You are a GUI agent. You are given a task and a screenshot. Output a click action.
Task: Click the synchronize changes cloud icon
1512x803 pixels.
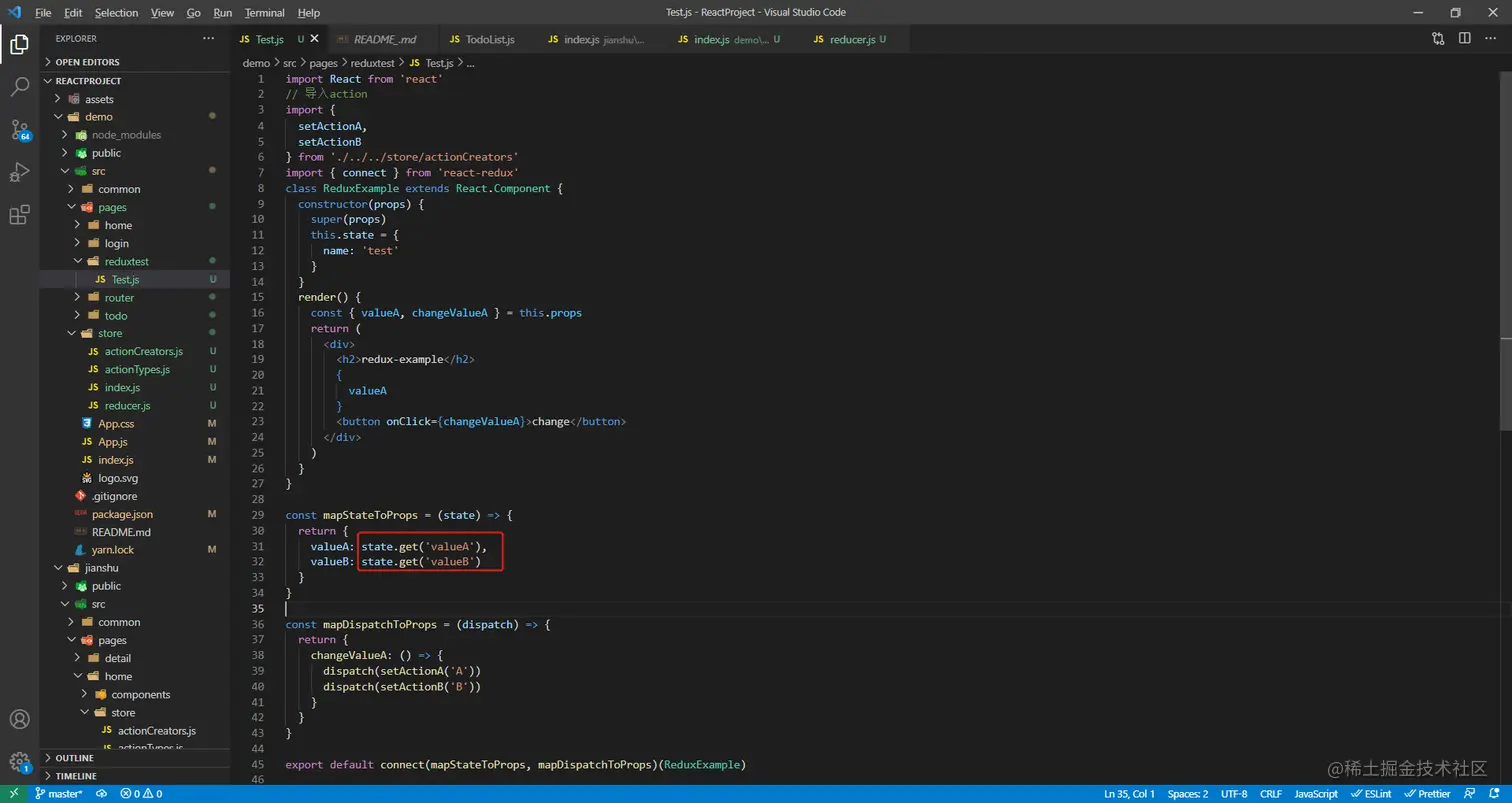(101, 794)
